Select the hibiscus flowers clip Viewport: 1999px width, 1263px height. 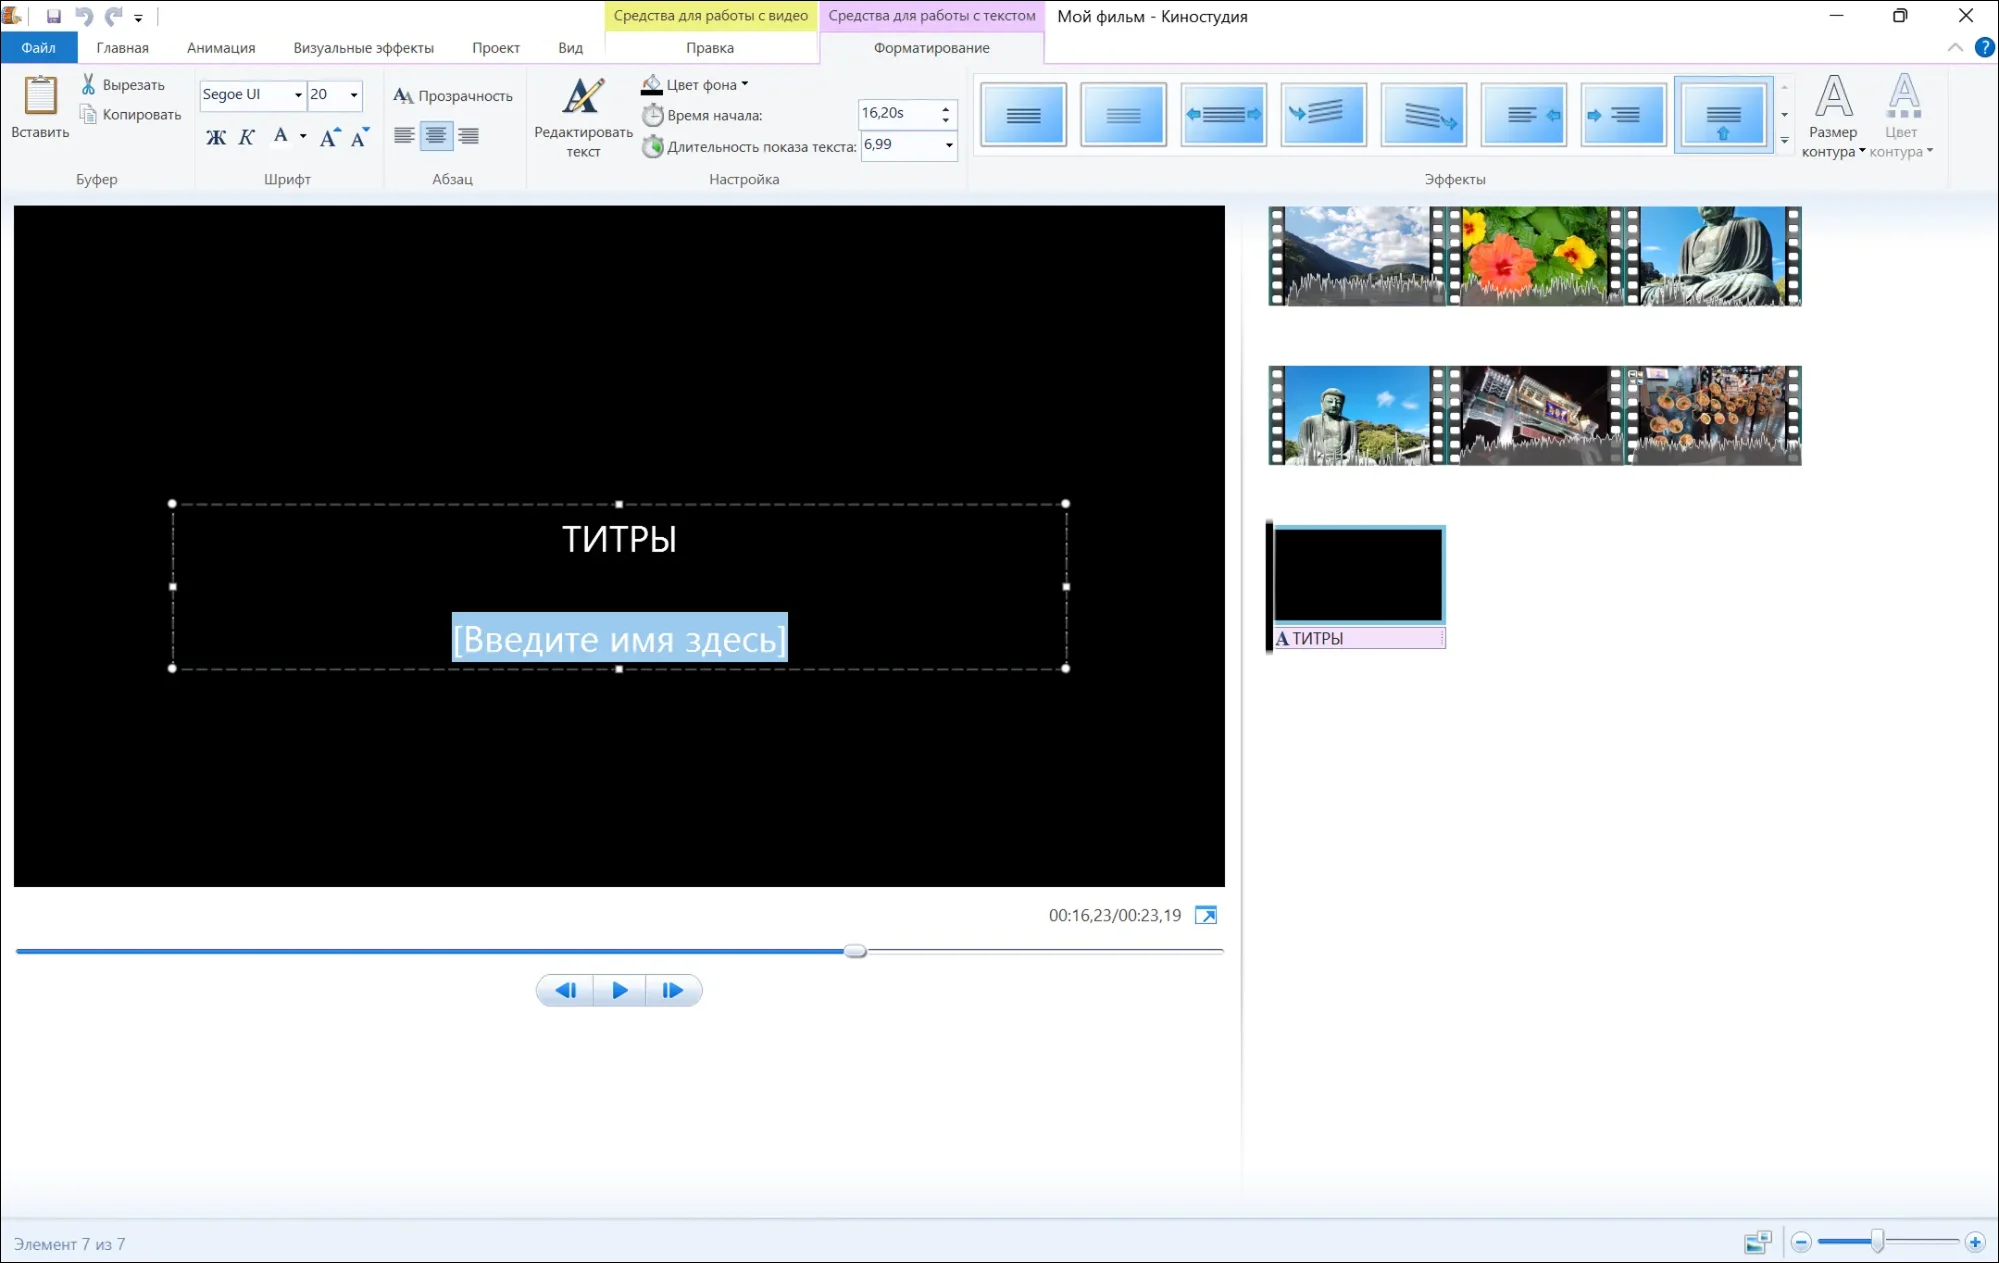point(1534,256)
